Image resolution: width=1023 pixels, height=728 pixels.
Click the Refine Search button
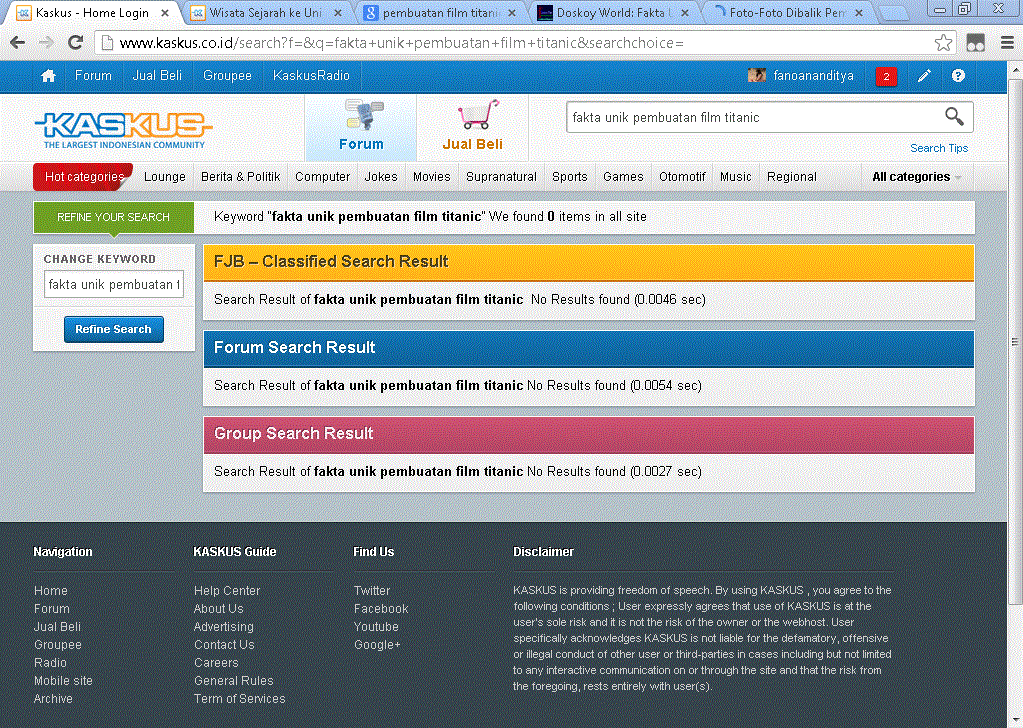pos(114,329)
